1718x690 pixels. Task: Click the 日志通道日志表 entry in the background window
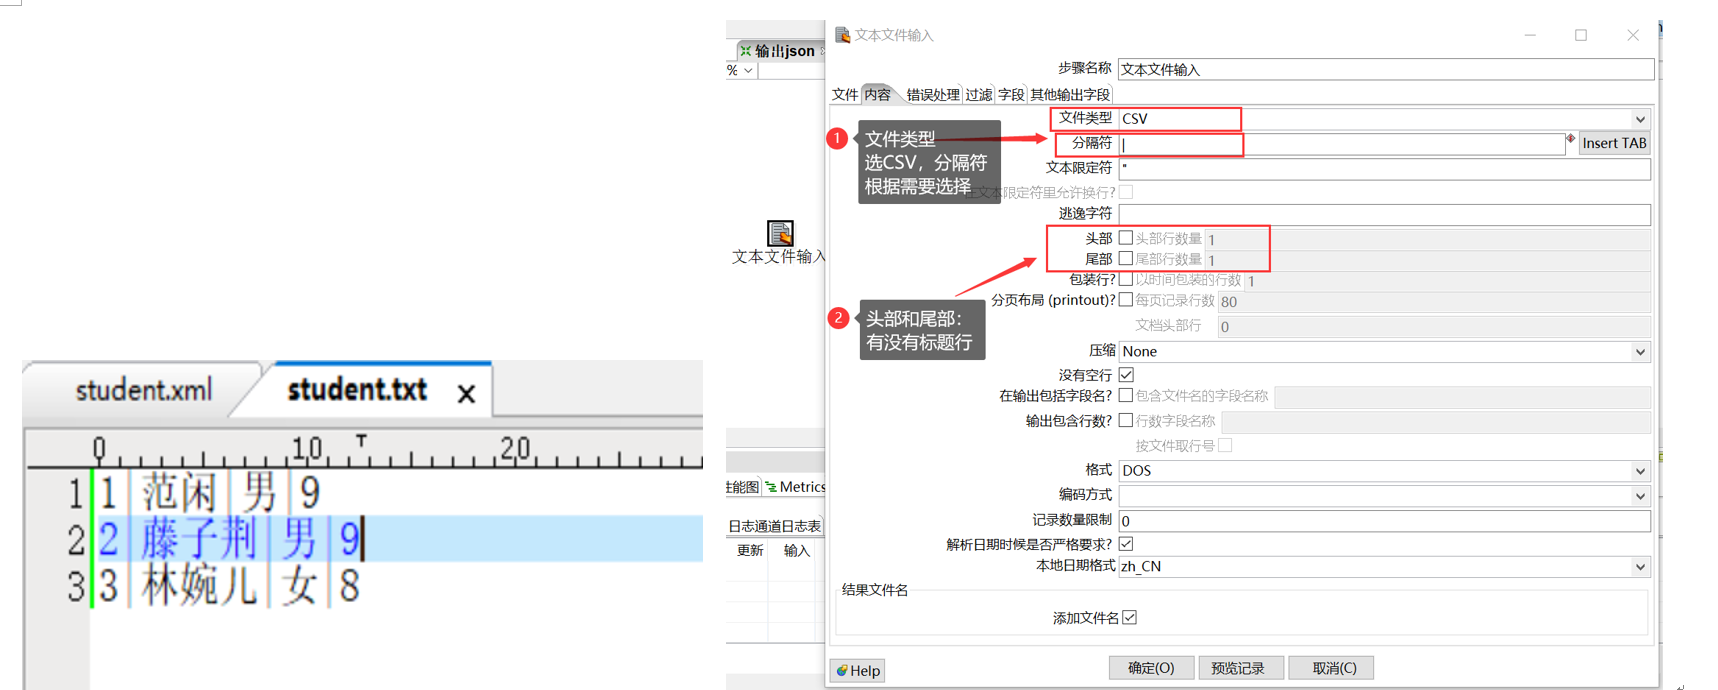point(774,526)
